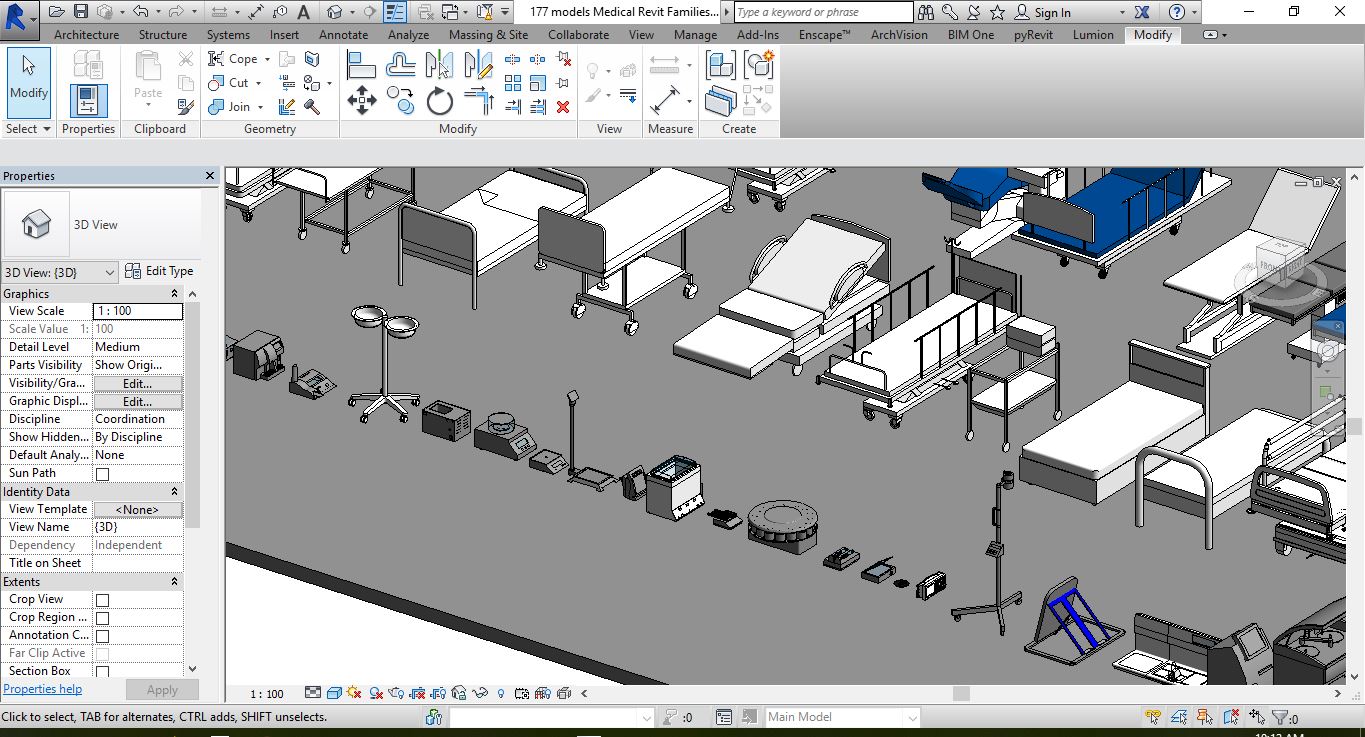This screenshot has width=1365, height=737.
Task: Open the Structure ribbon tab
Action: [162, 34]
